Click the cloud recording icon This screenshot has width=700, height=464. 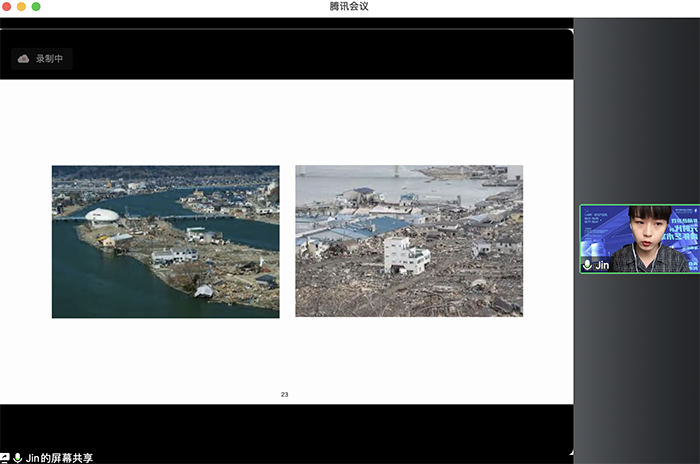click(x=24, y=59)
